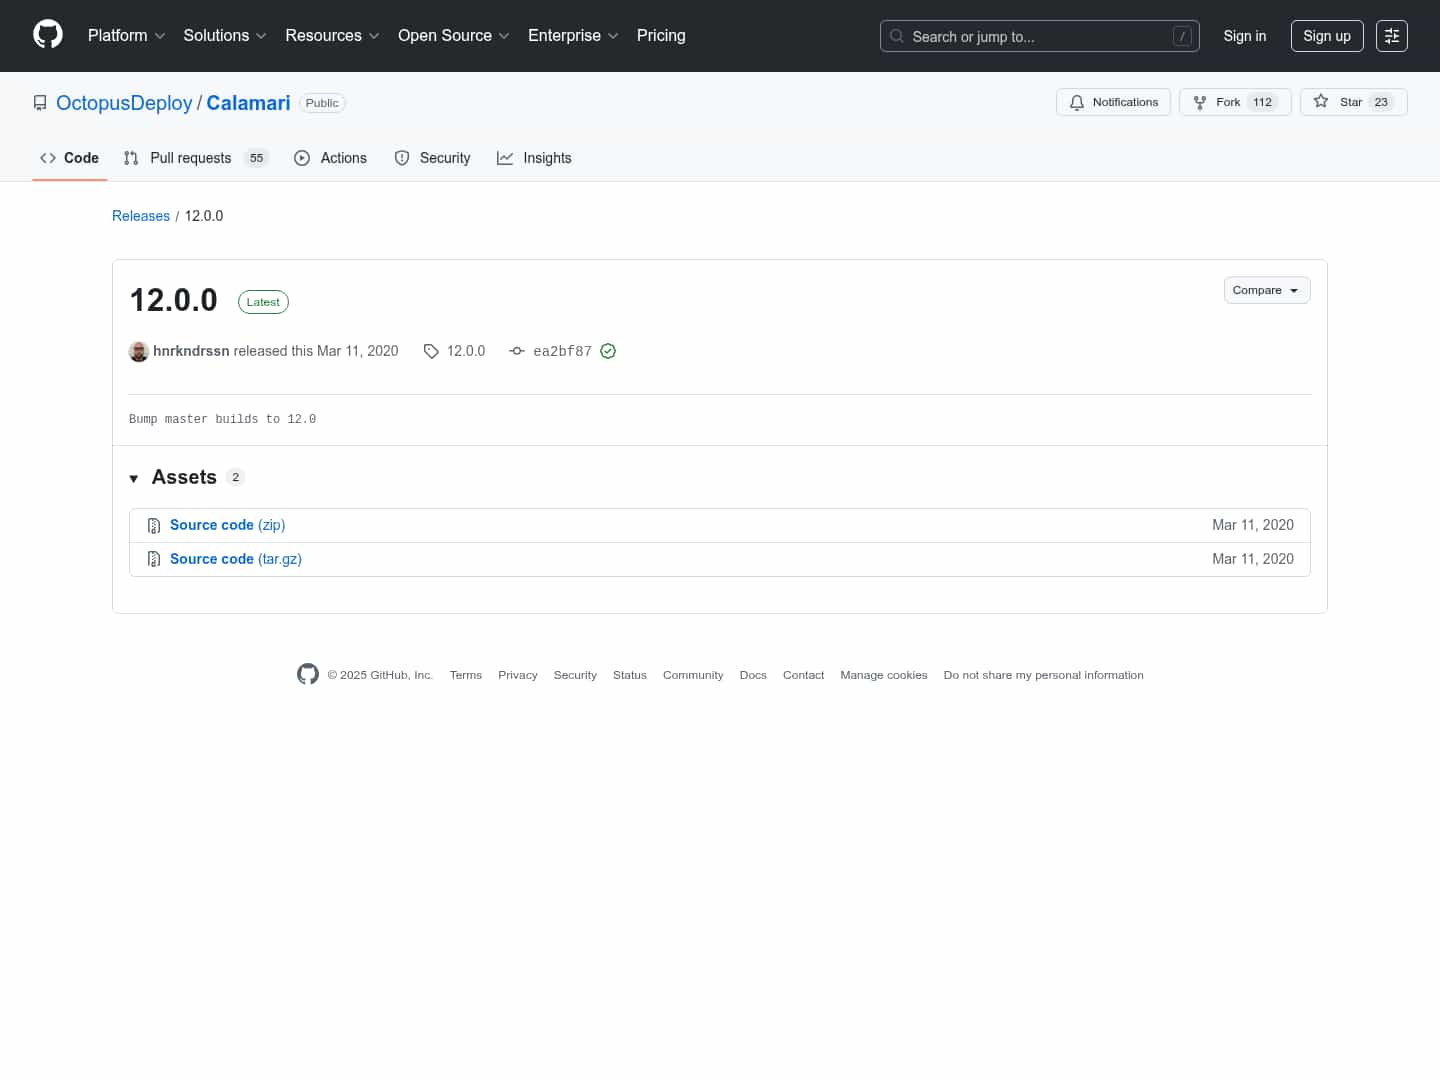Open the commit ea2bf87 via commit icon

[517, 351]
